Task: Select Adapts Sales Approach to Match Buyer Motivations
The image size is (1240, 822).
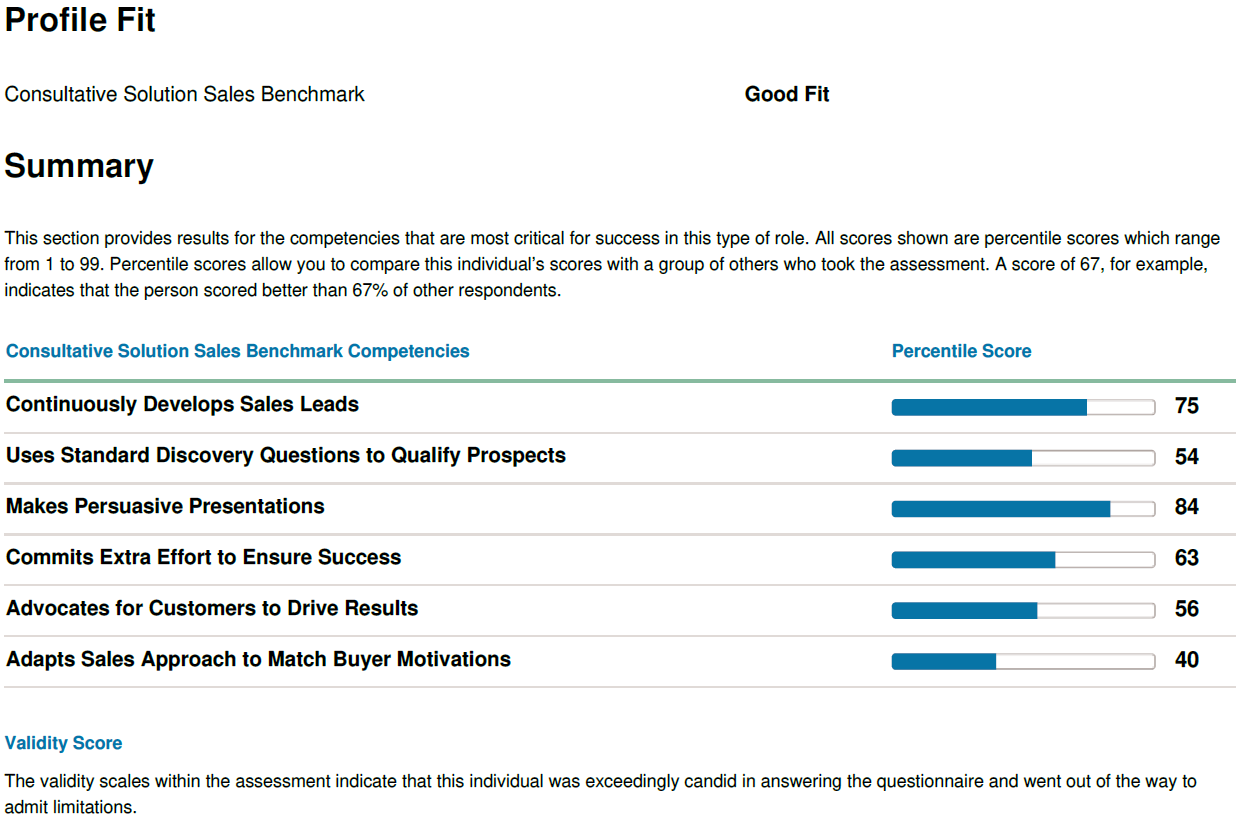Action: point(258,660)
